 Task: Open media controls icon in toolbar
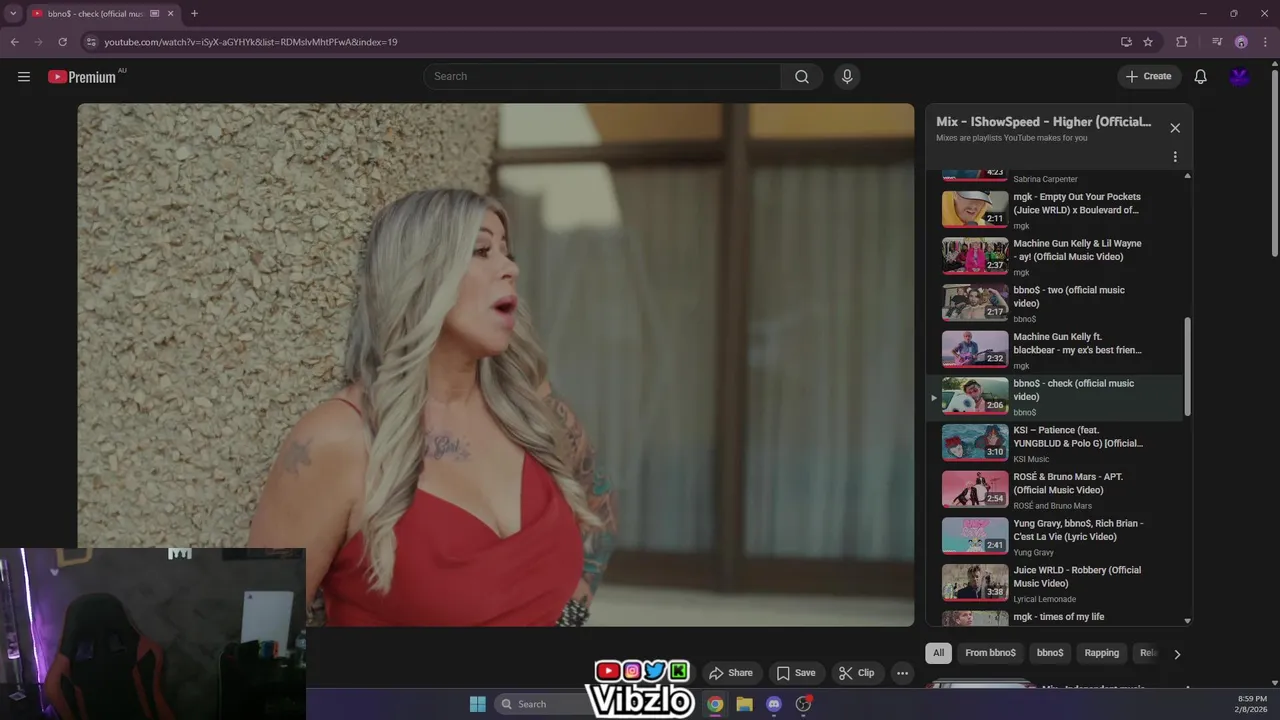coord(1216,42)
